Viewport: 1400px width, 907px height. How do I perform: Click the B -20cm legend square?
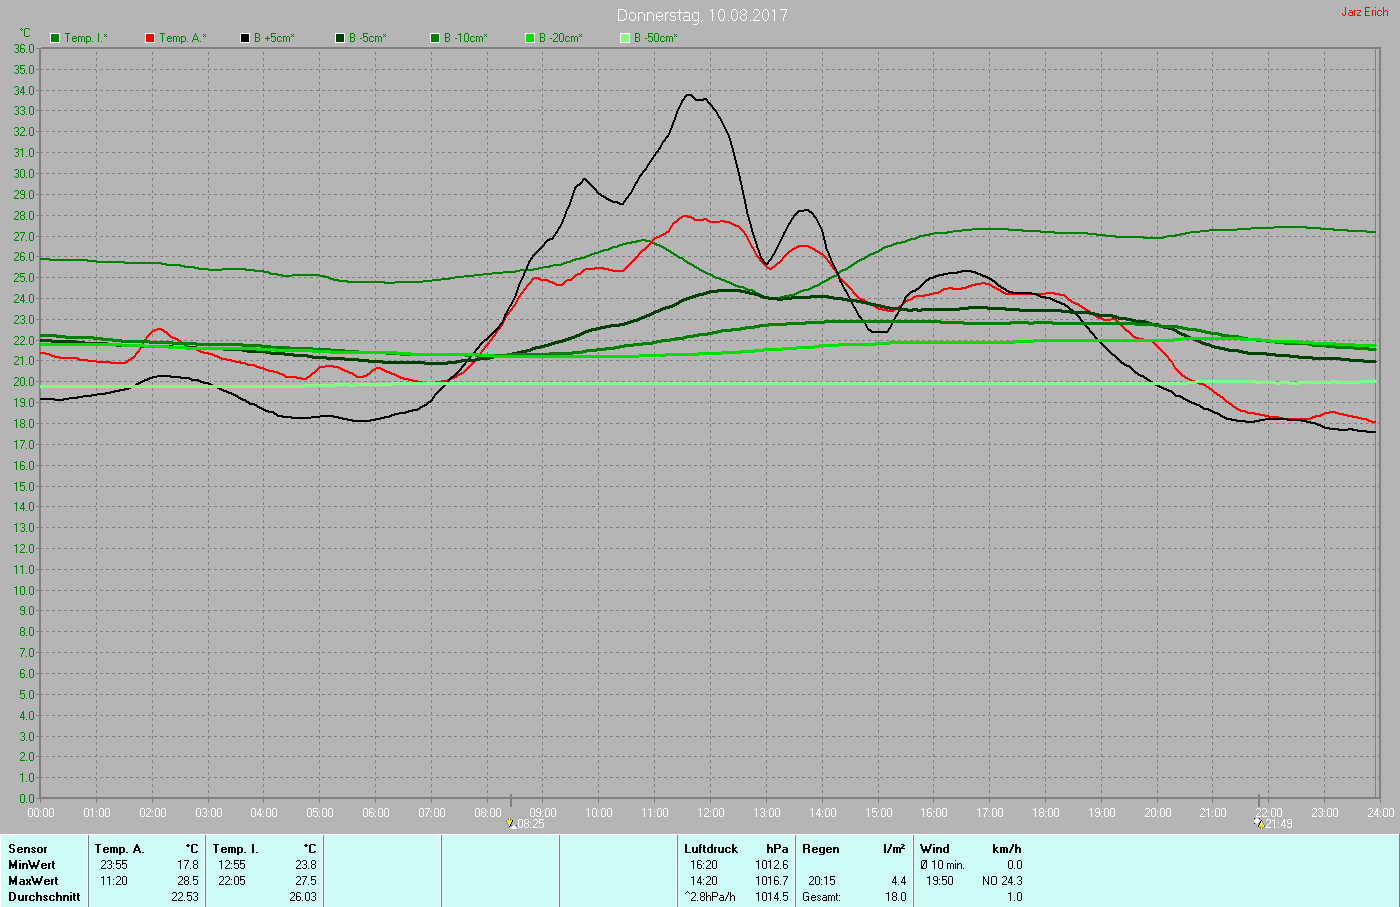coord(530,38)
